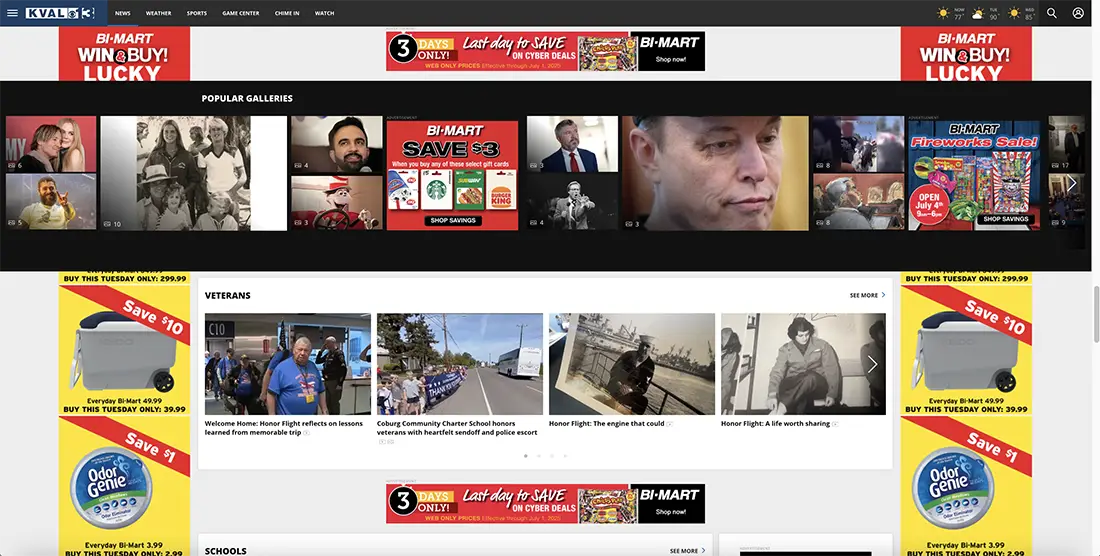Click the sunny weather icon showing 85°
The height and width of the screenshot is (556, 1100).
(x=1014, y=13)
